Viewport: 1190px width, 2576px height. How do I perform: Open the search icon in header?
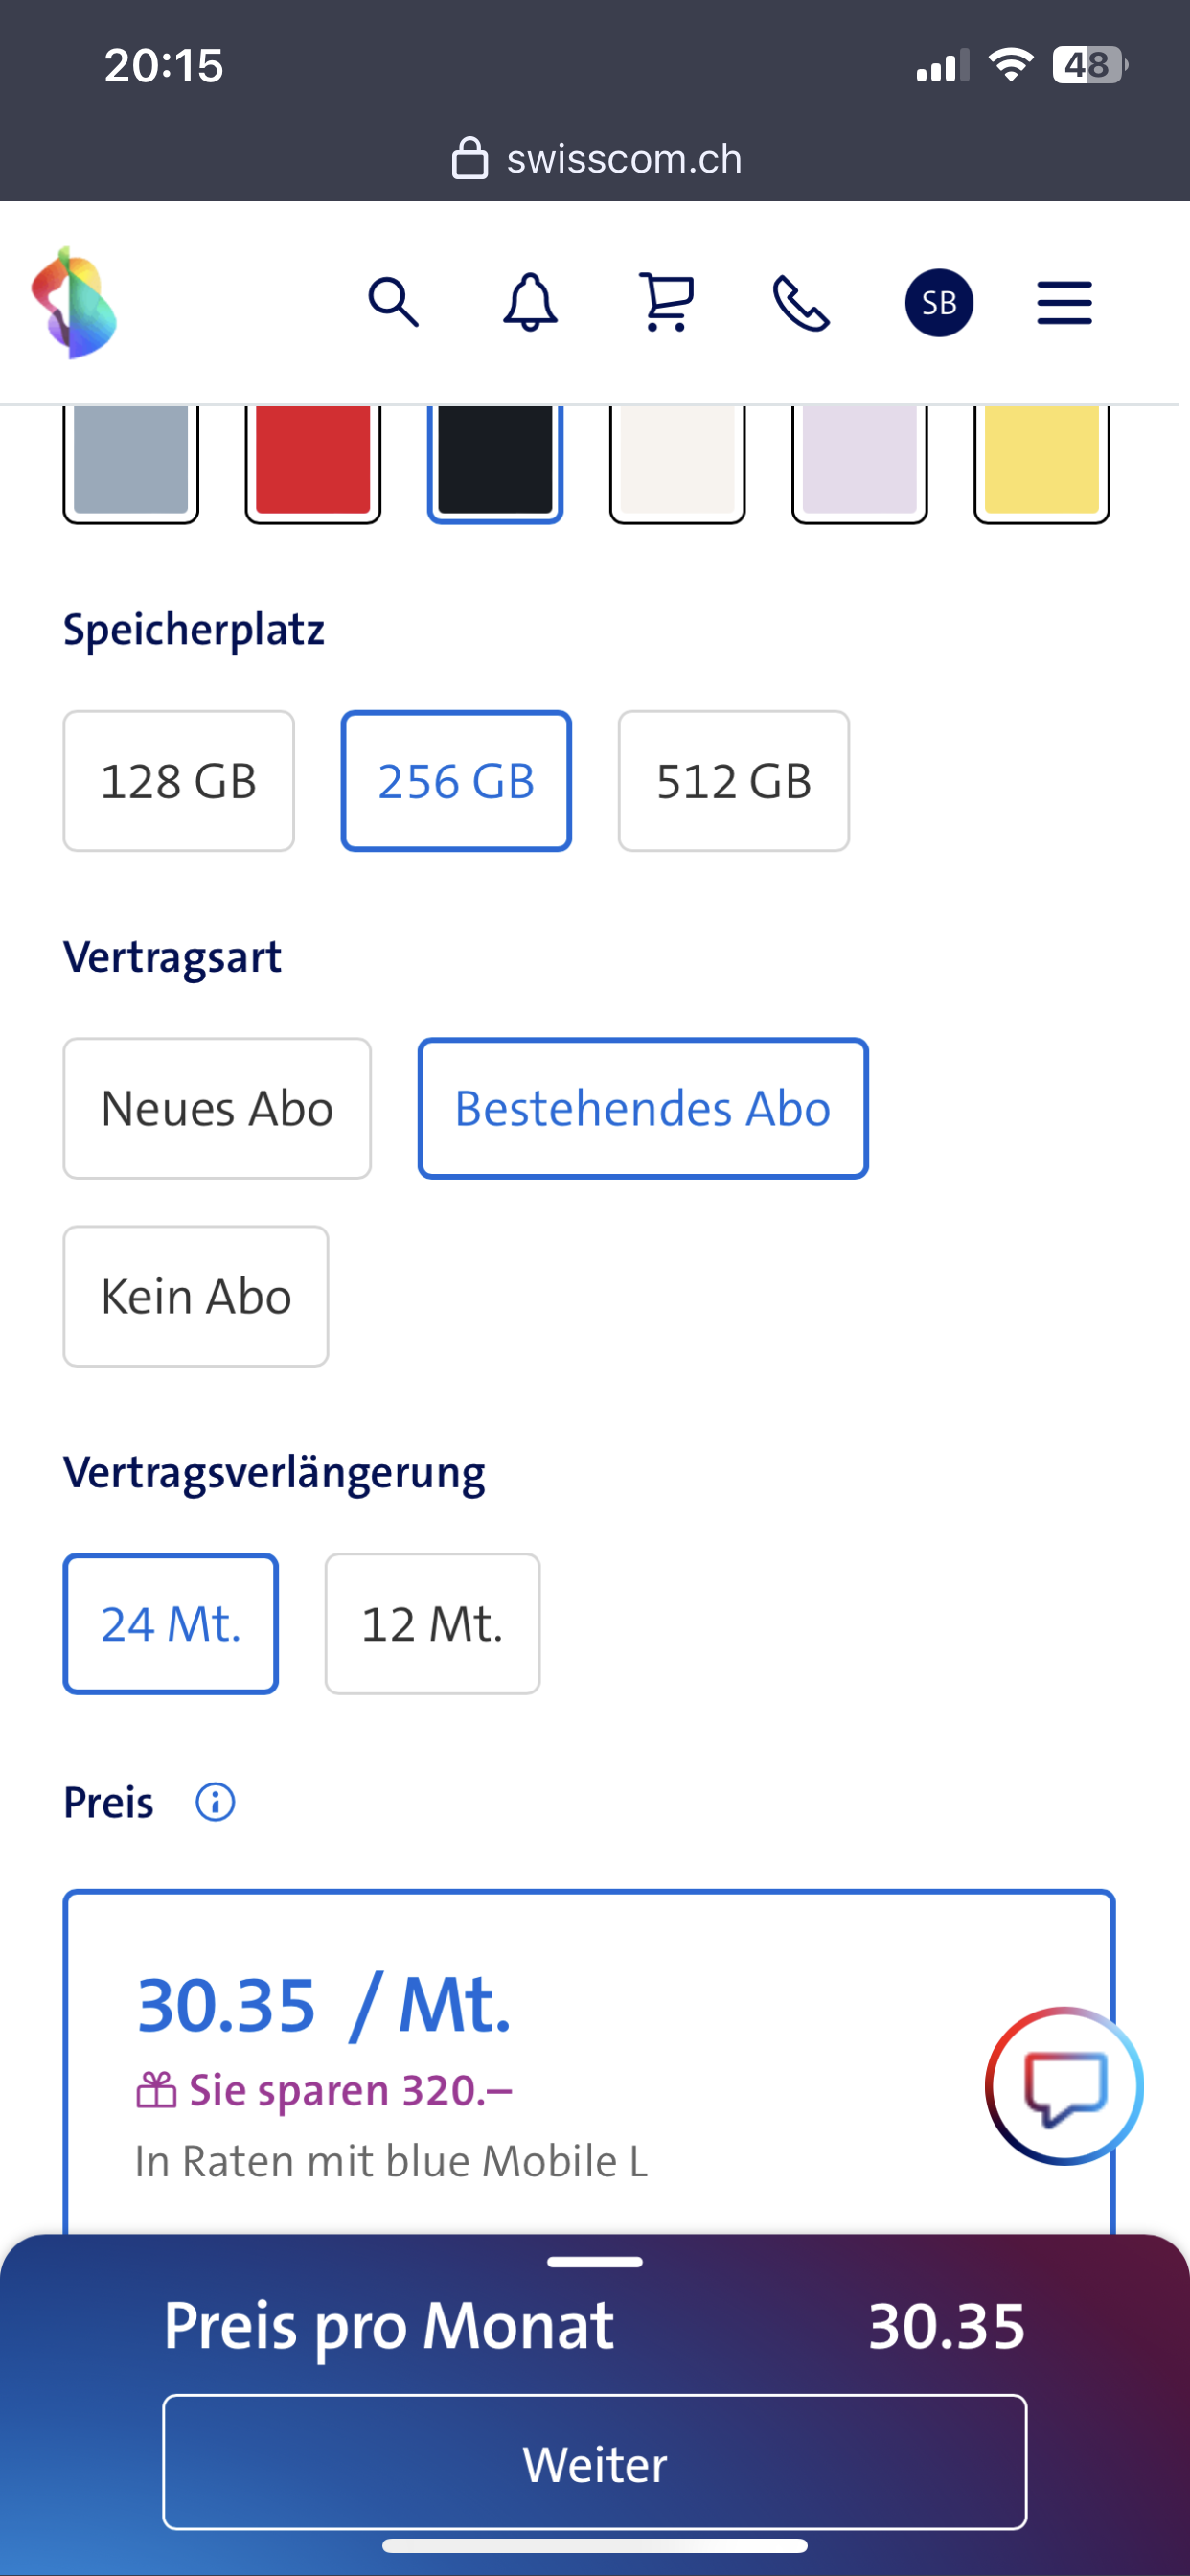(x=393, y=302)
